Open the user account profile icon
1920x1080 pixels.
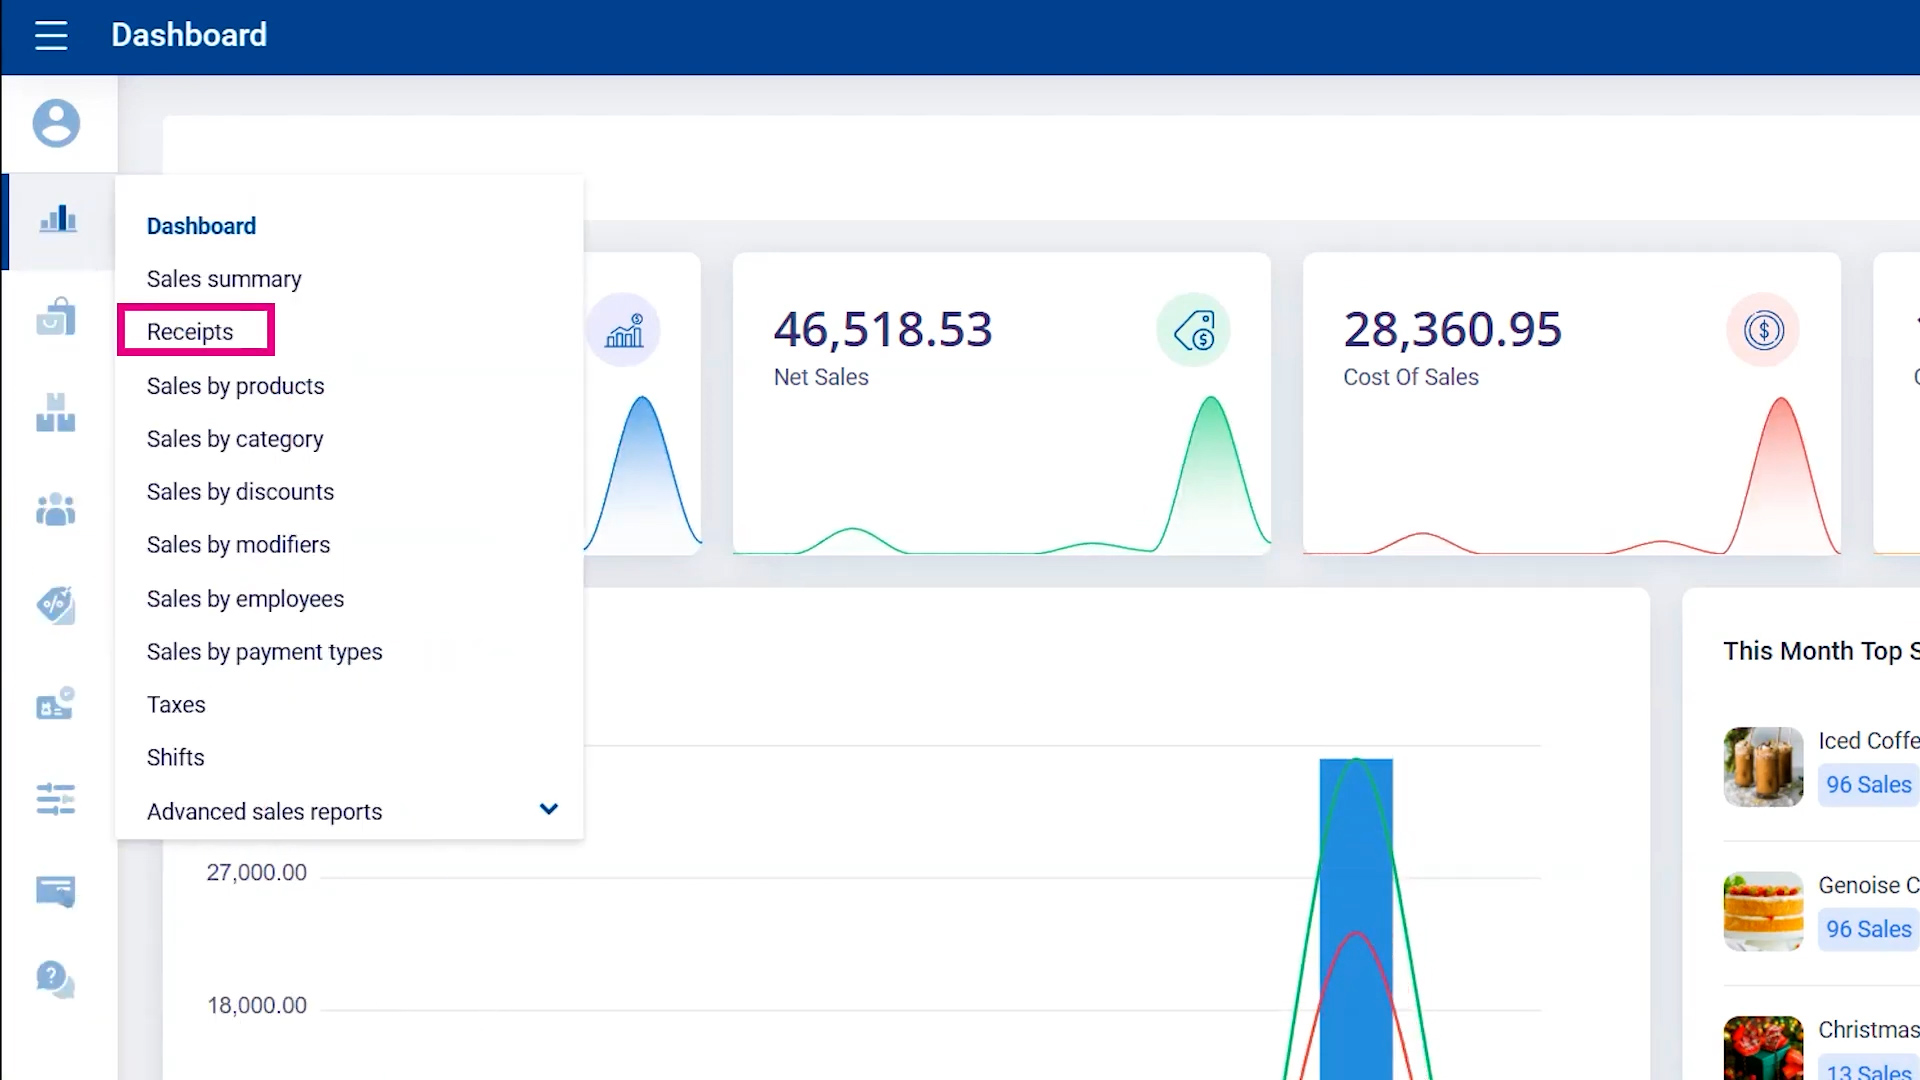(56, 123)
